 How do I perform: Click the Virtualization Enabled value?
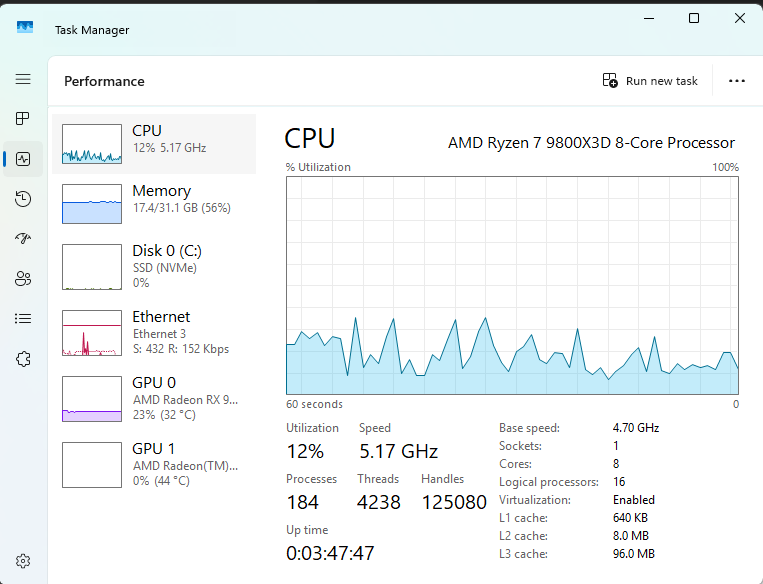pos(634,500)
